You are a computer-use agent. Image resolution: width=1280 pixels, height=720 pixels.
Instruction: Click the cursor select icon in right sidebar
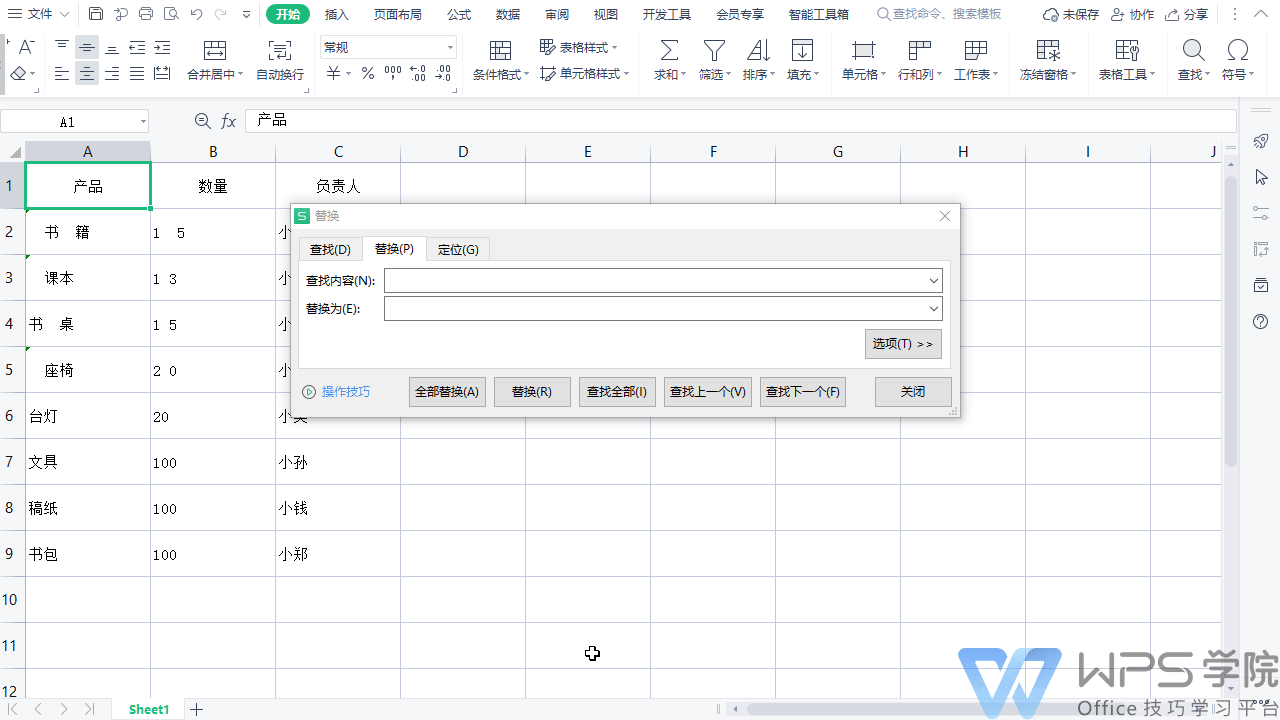click(x=1261, y=177)
